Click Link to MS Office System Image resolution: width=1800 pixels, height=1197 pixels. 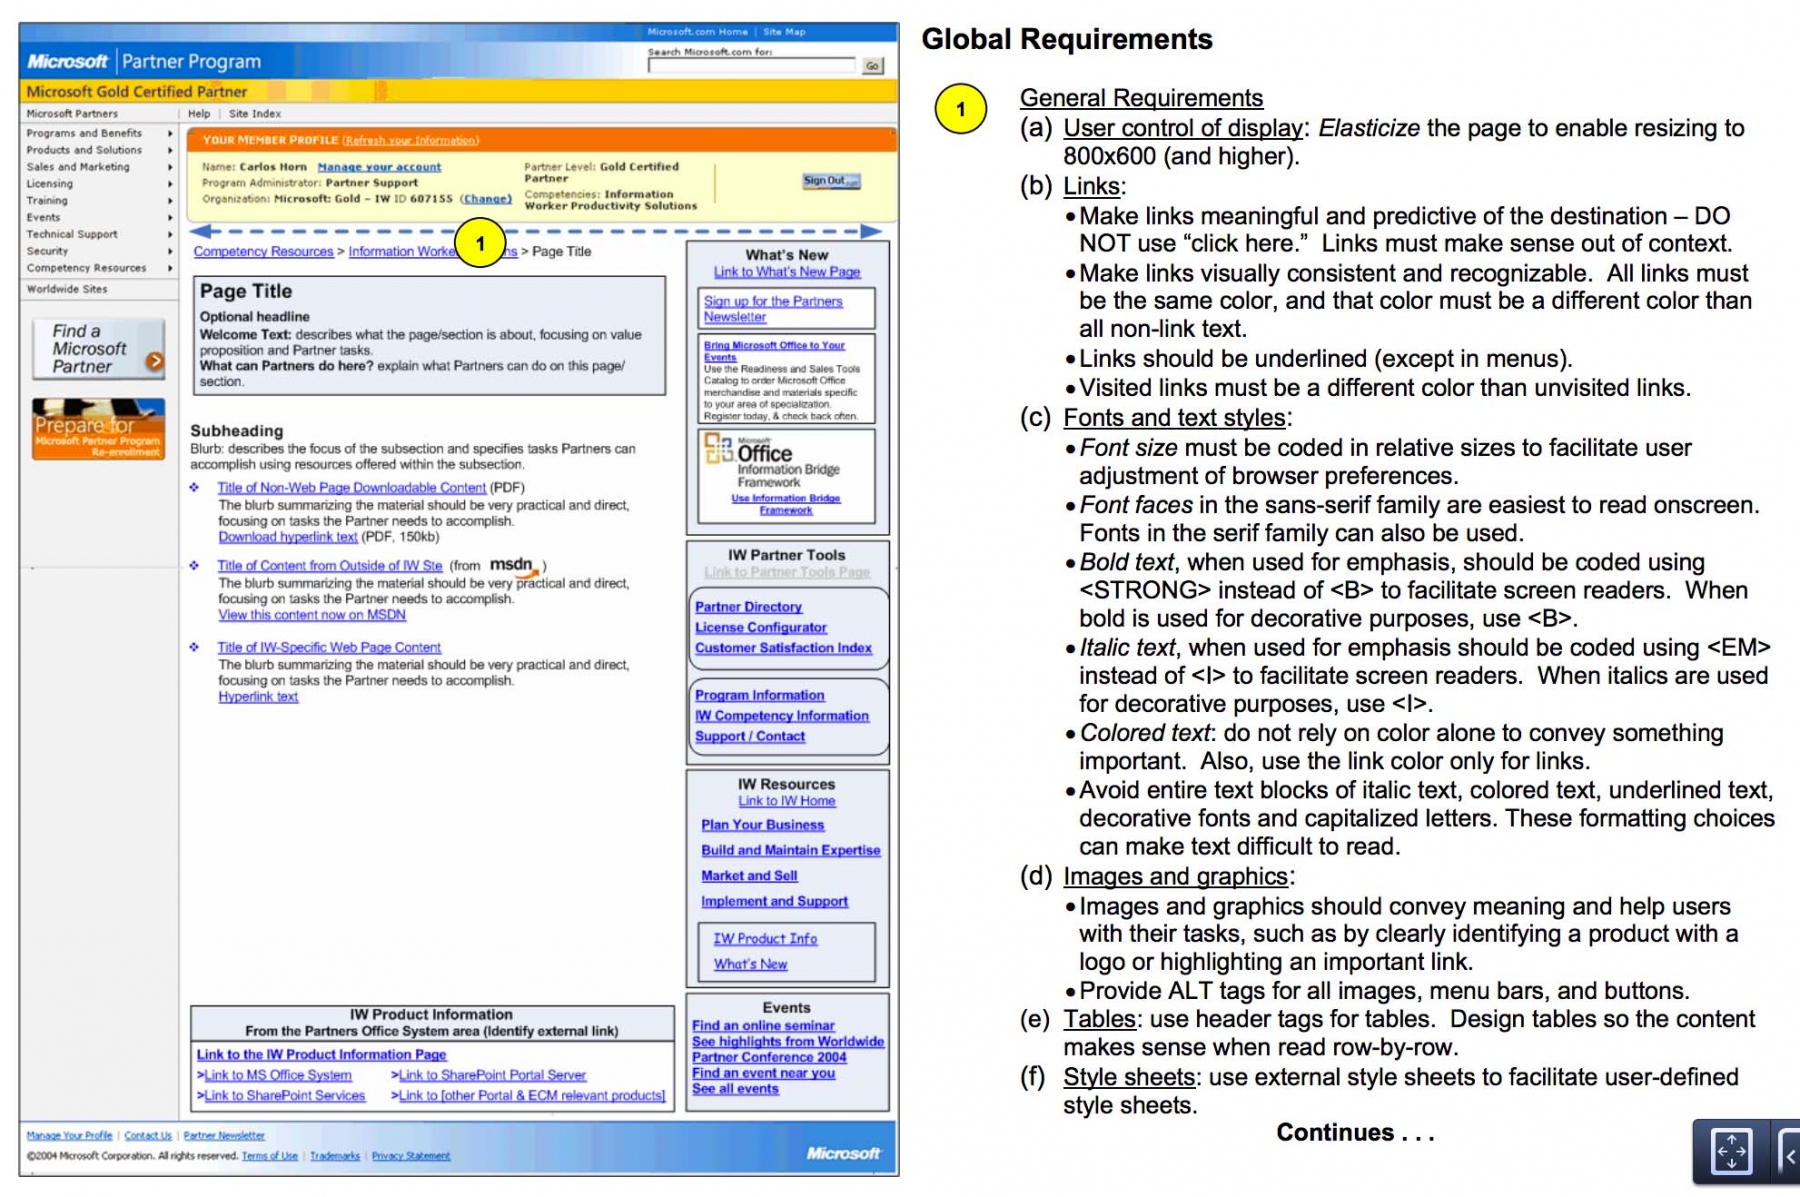pyautogui.click(x=278, y=1076)
